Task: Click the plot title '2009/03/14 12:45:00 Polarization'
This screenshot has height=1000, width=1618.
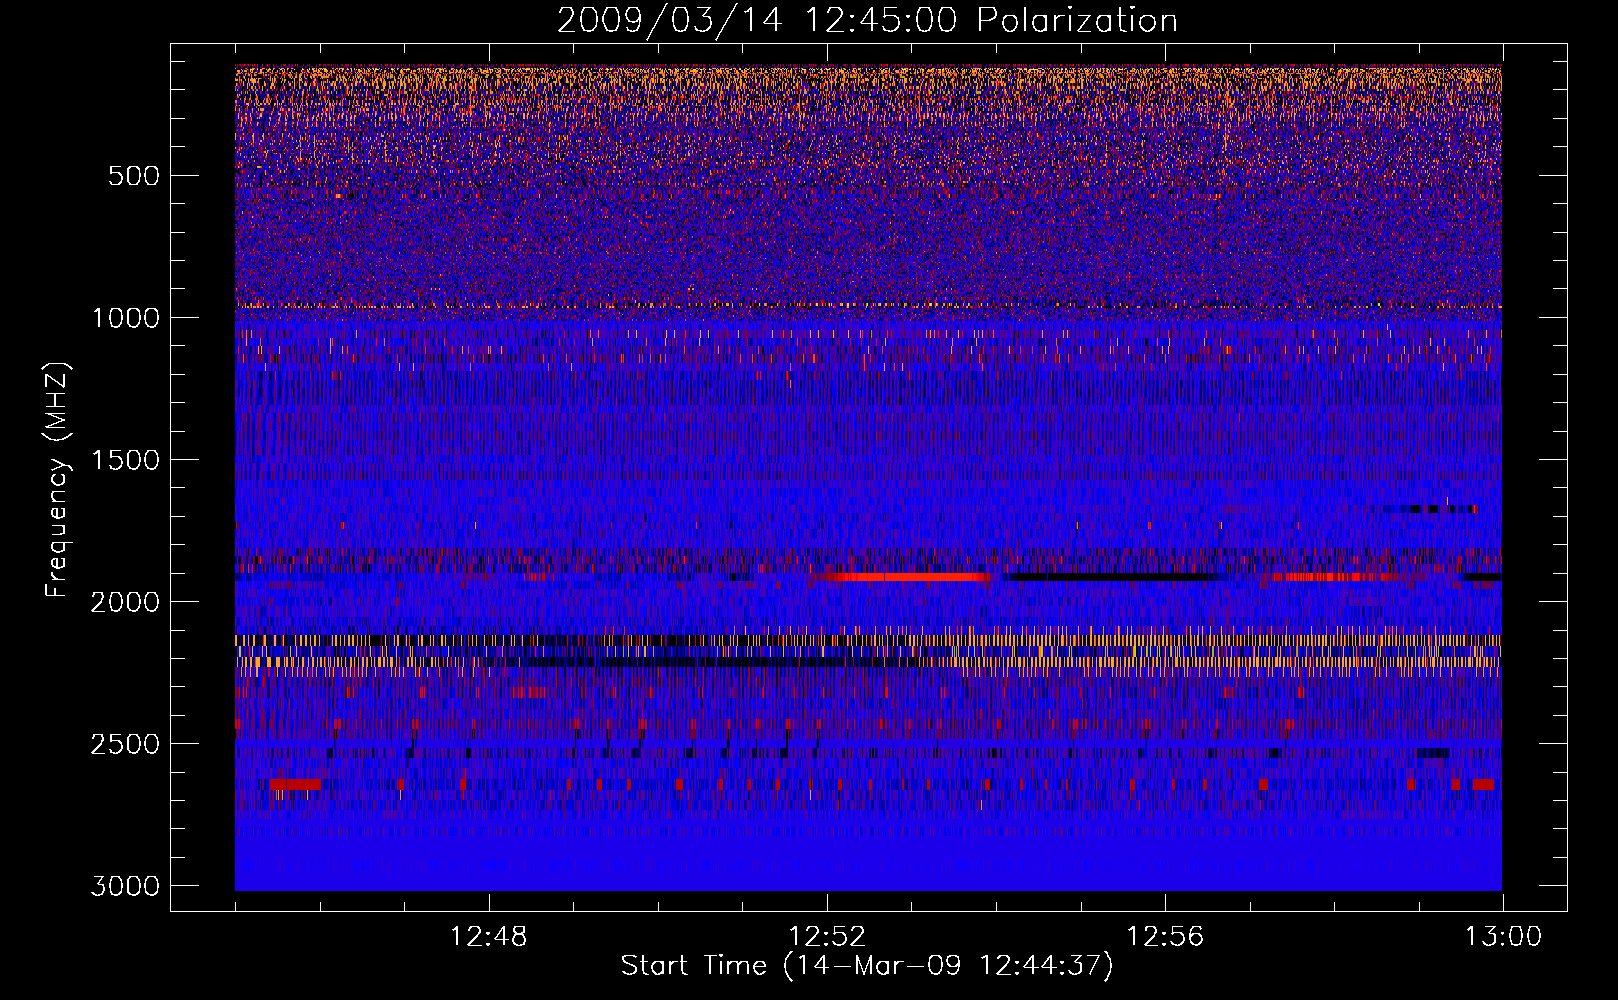Action: click(x=867, y=20)
